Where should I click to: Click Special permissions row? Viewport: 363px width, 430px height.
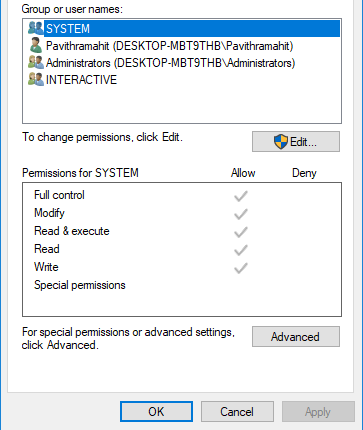click(182, 285)
